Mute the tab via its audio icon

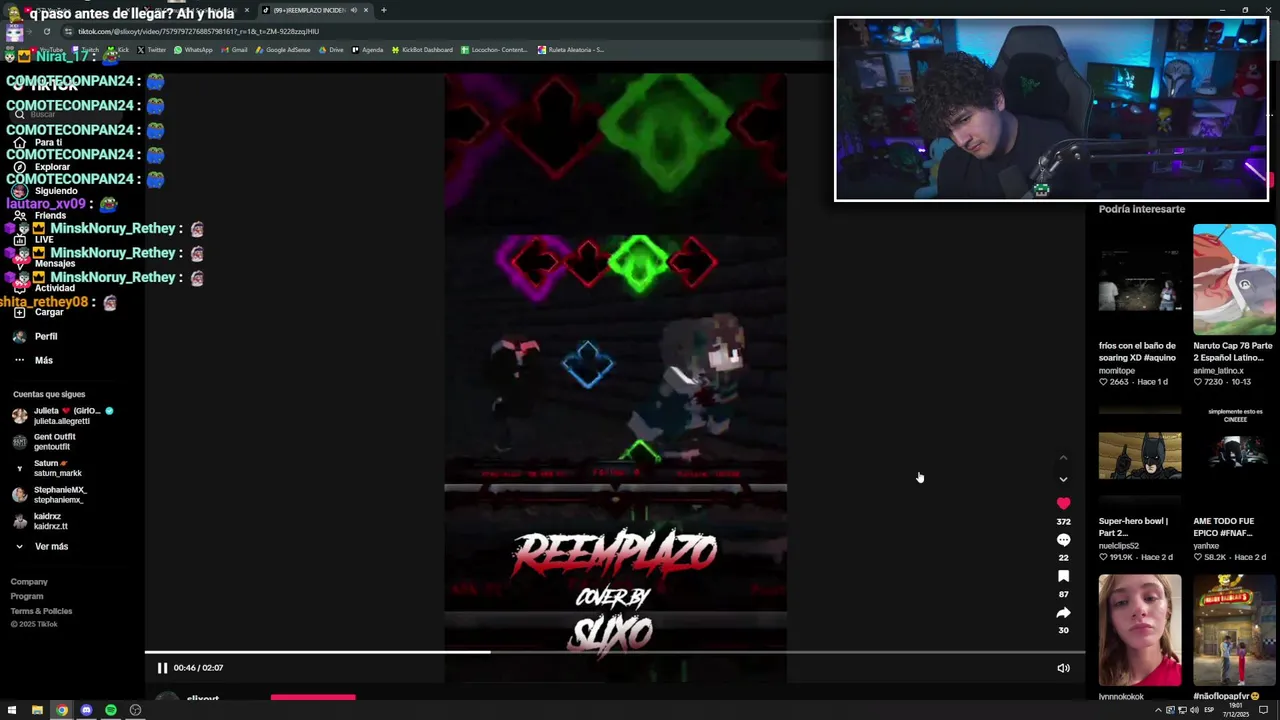click(x=353, y=10)
